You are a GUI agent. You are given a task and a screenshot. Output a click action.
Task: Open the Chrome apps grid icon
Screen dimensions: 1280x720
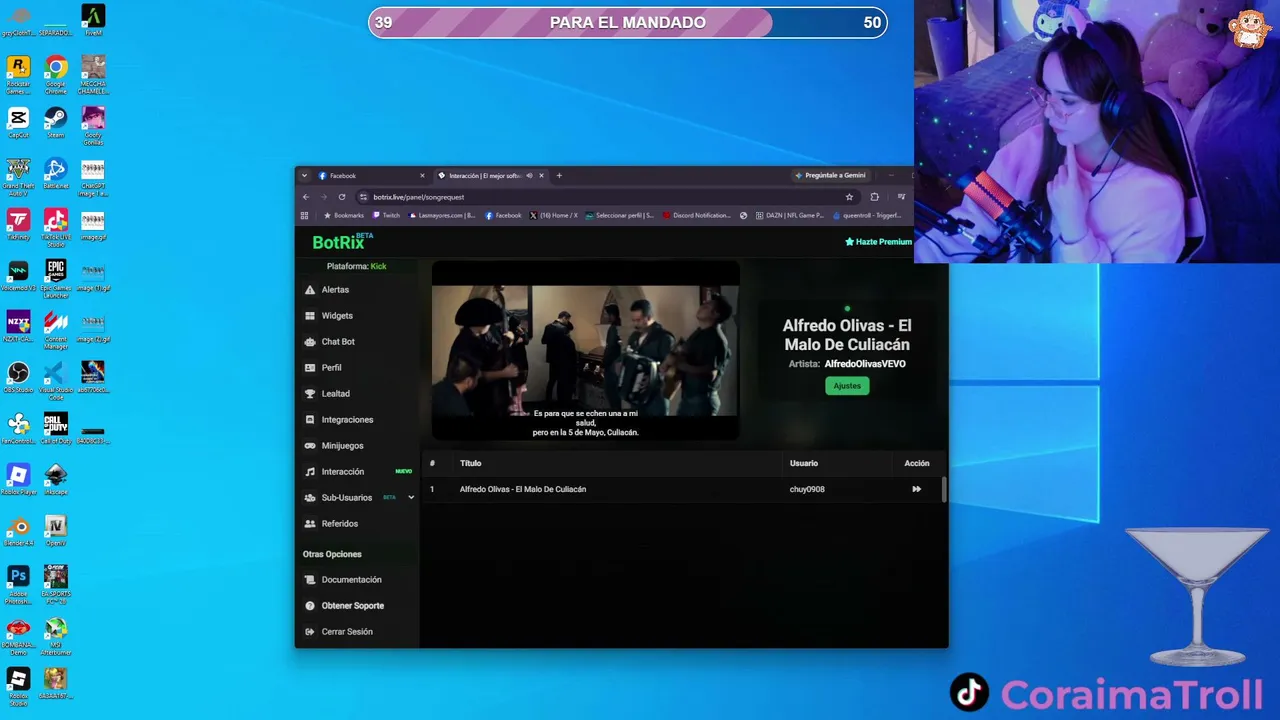(304, 215)
